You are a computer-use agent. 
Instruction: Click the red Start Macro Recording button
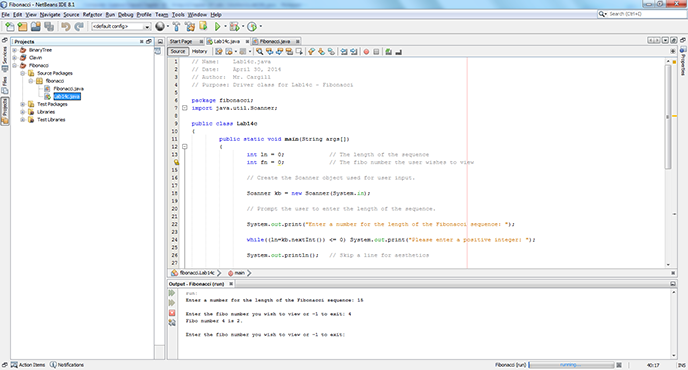[x=366, y=52]
